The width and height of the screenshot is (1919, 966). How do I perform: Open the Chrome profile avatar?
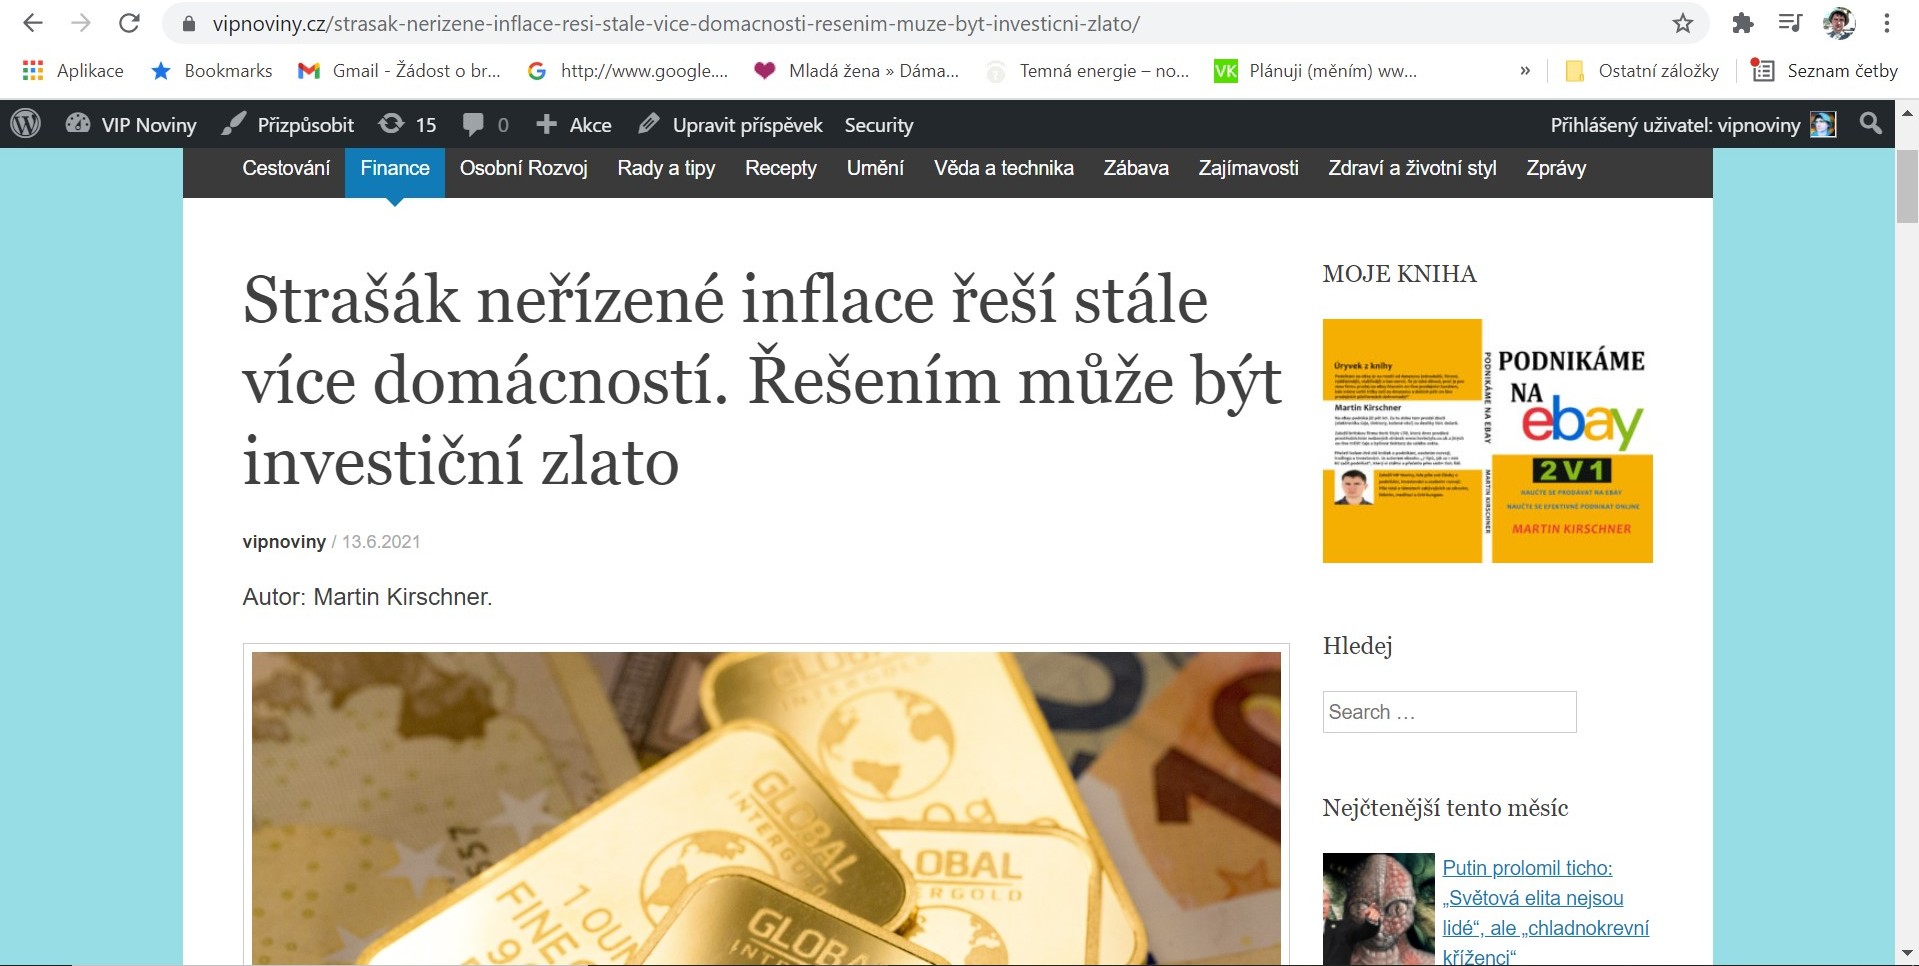pos(1840,23)
